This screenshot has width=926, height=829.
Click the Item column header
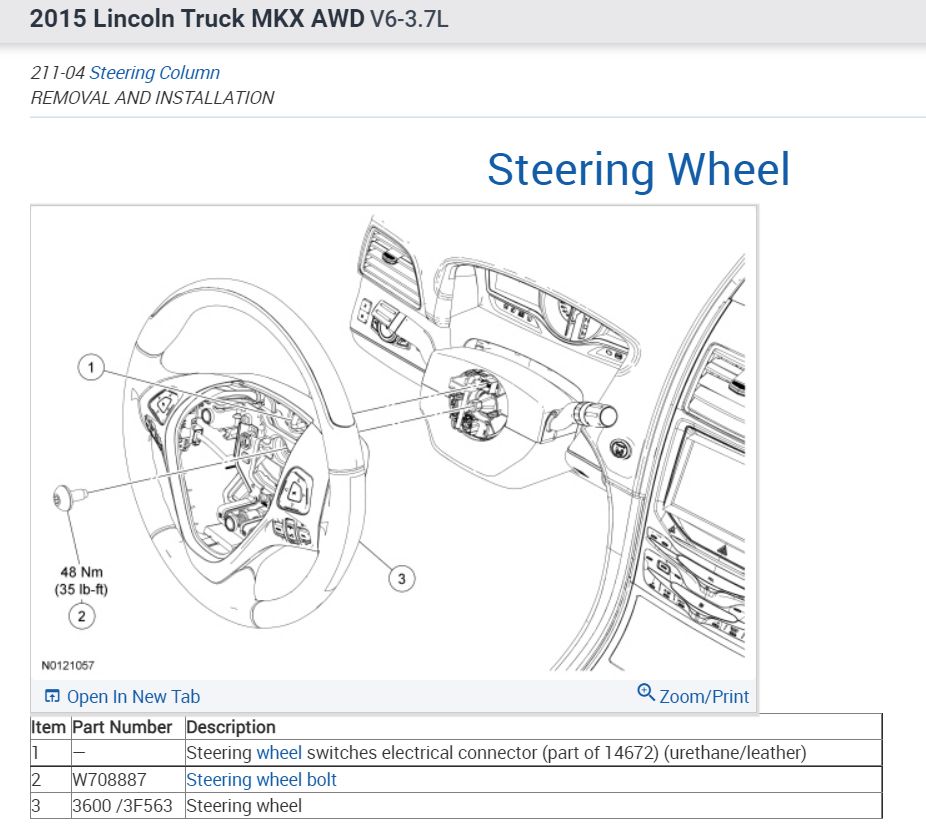pyautogui.click(x=48, y=727)
